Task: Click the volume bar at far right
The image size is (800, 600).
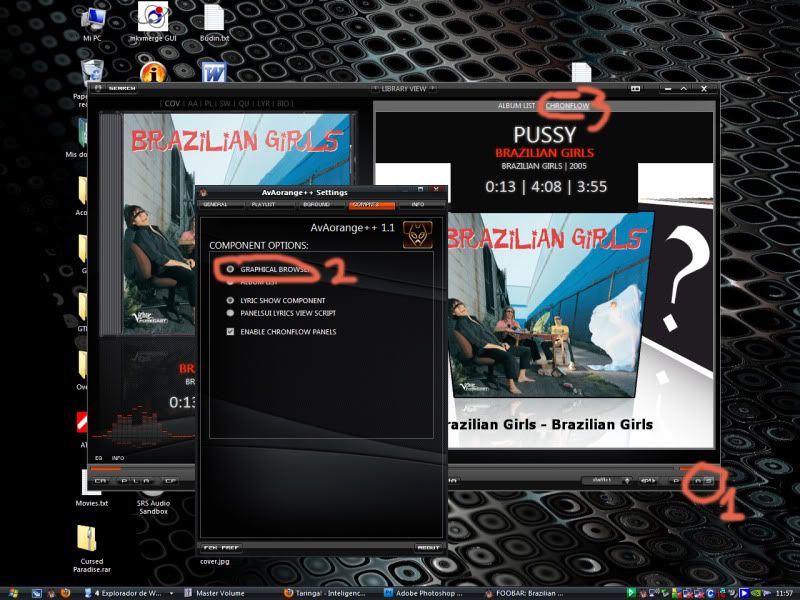Action: coord(696,468)
